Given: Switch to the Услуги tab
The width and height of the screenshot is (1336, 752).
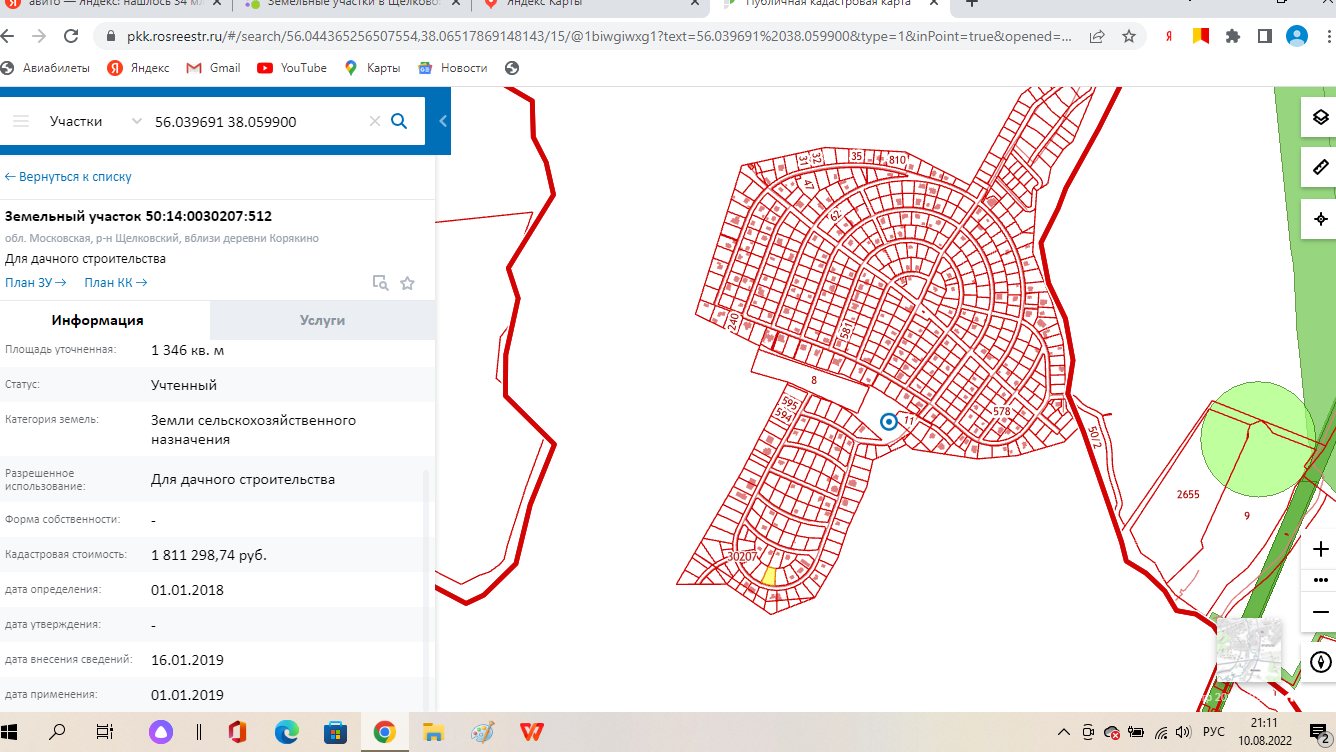Looking at the screenshot, I should [322, 320].
